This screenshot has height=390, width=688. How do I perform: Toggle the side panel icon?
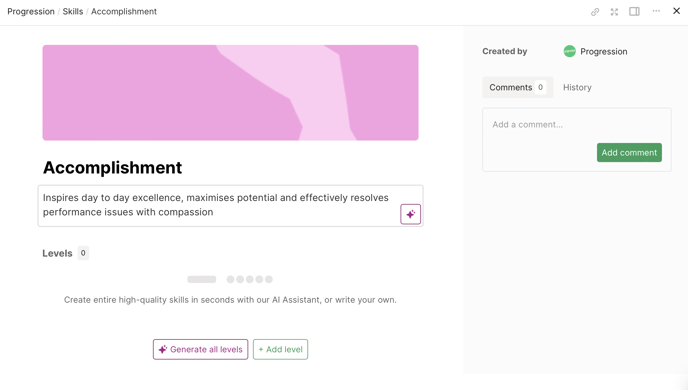click(634, 11)
